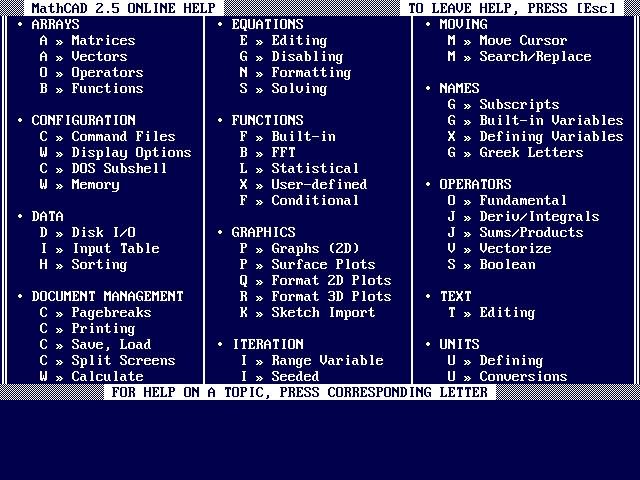Image resolution: width=640 pixels, height=480 pixels.
Task: Open the Deriv/Integrals topic
Action: [x=539, y=216]
